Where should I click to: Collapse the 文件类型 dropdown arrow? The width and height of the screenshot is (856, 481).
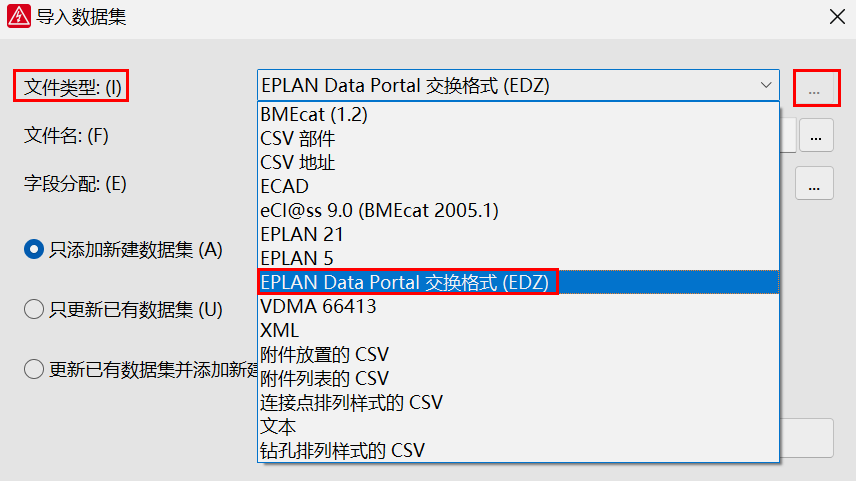coord(765,86)
